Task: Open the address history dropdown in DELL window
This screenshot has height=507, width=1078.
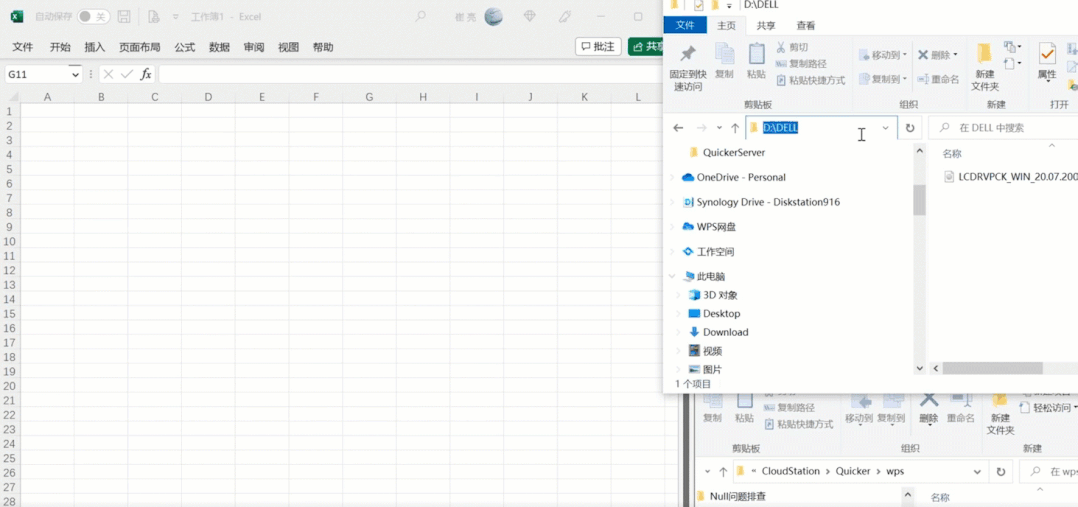Action: tap(886, 128)
